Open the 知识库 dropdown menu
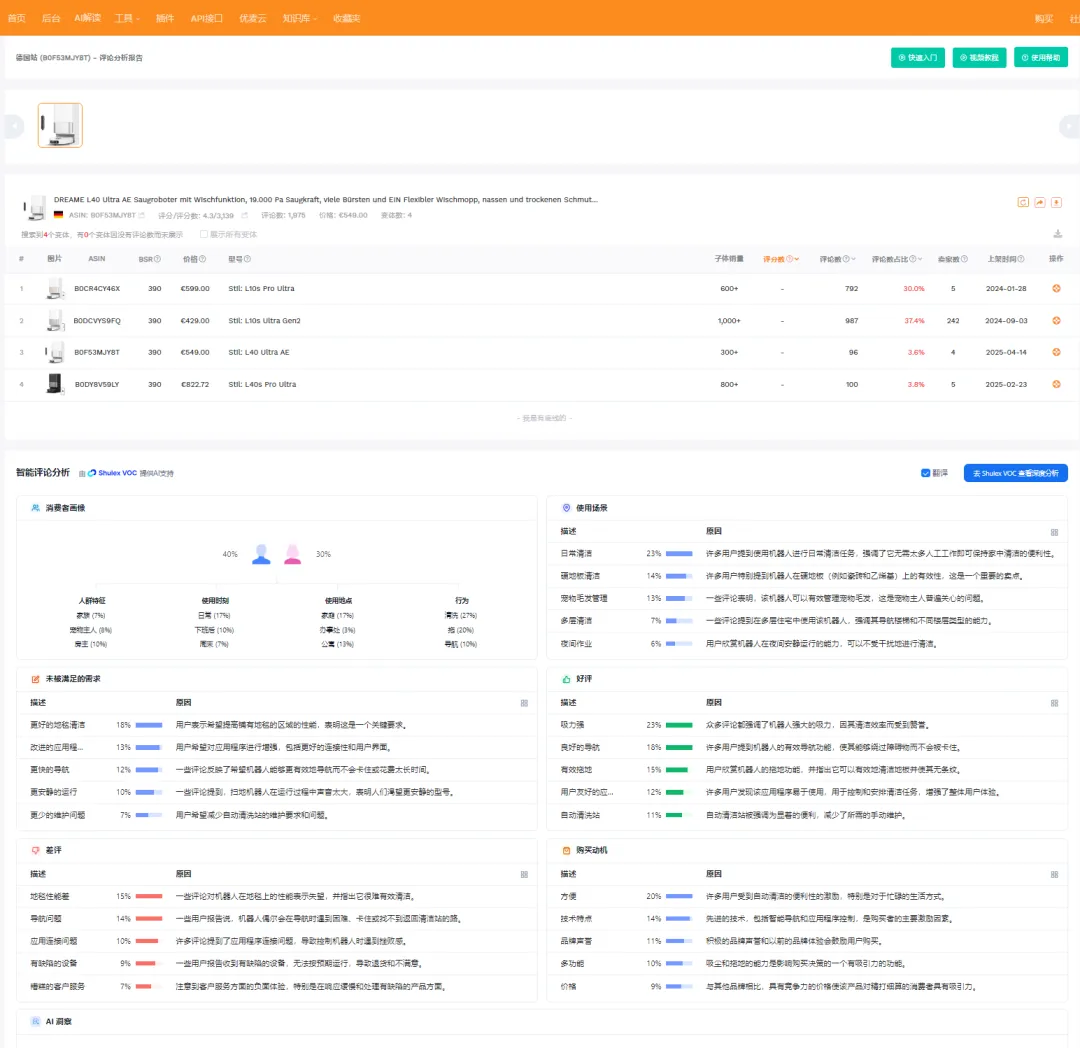Viewport: 1080px width, 1048px height. 300,18
